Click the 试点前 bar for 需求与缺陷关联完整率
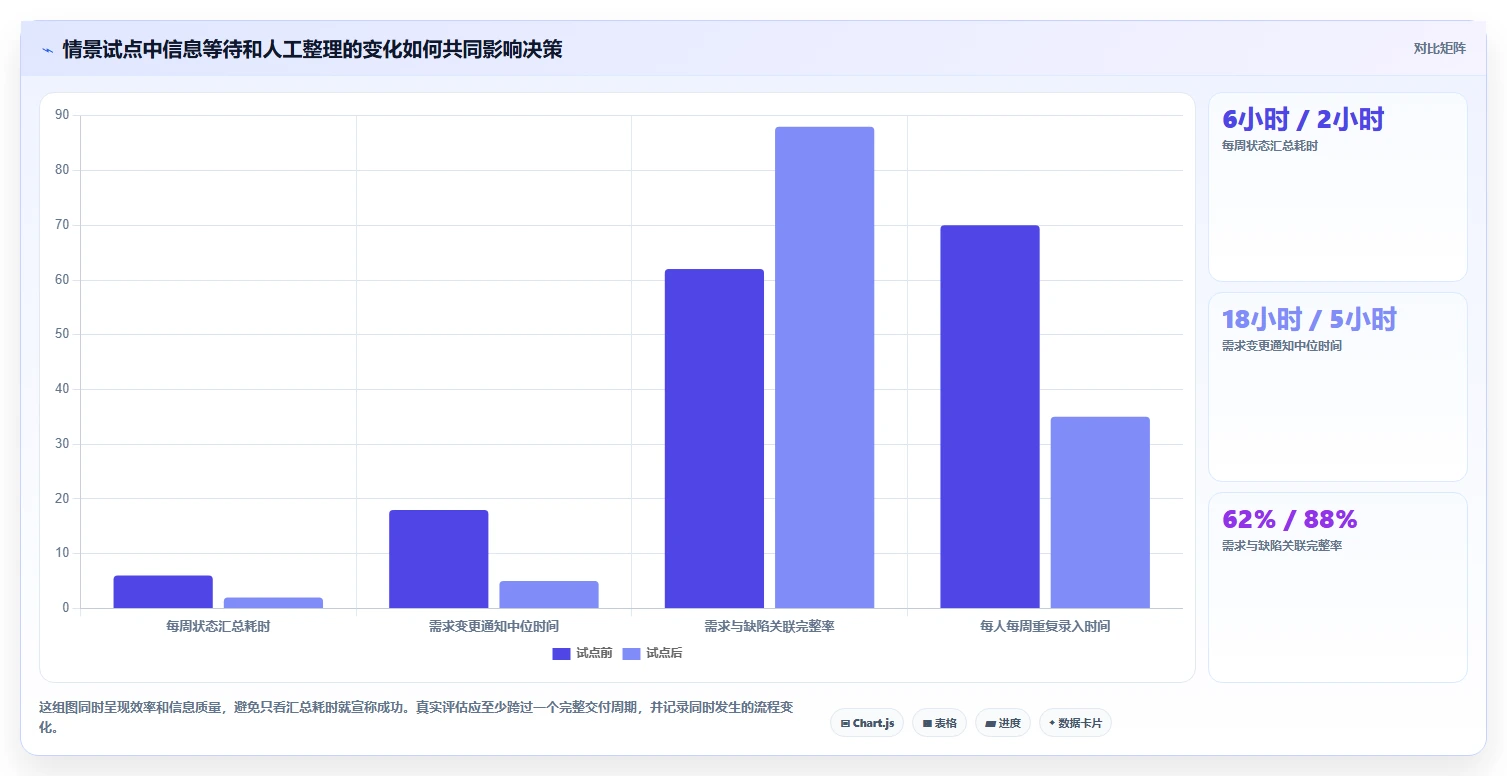 coord(714,439)
